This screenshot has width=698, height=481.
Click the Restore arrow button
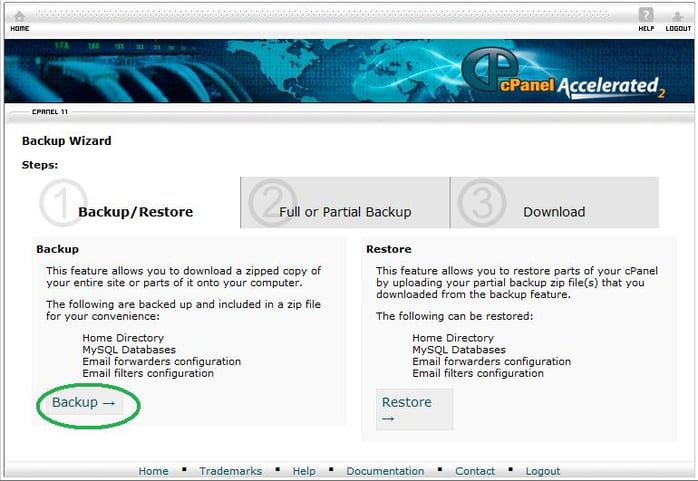click(x=414, y=409)
